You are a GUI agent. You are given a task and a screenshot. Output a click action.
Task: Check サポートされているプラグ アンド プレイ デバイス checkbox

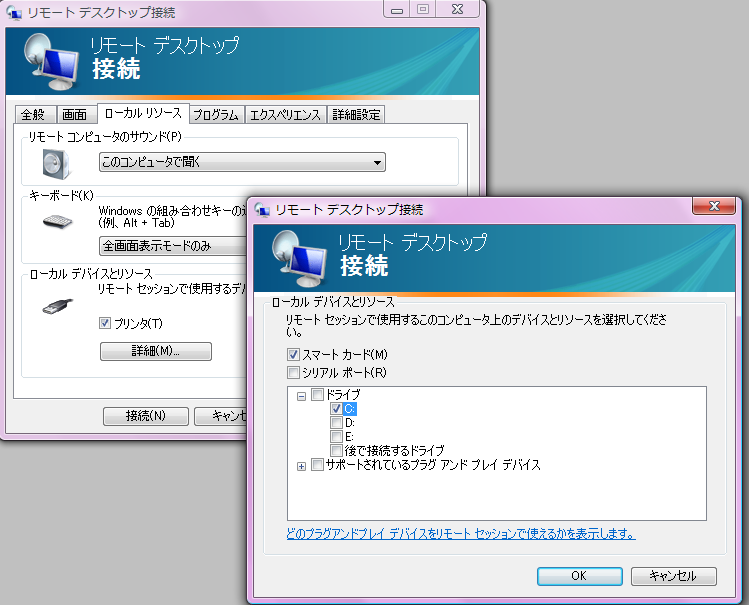pos(317,465)
